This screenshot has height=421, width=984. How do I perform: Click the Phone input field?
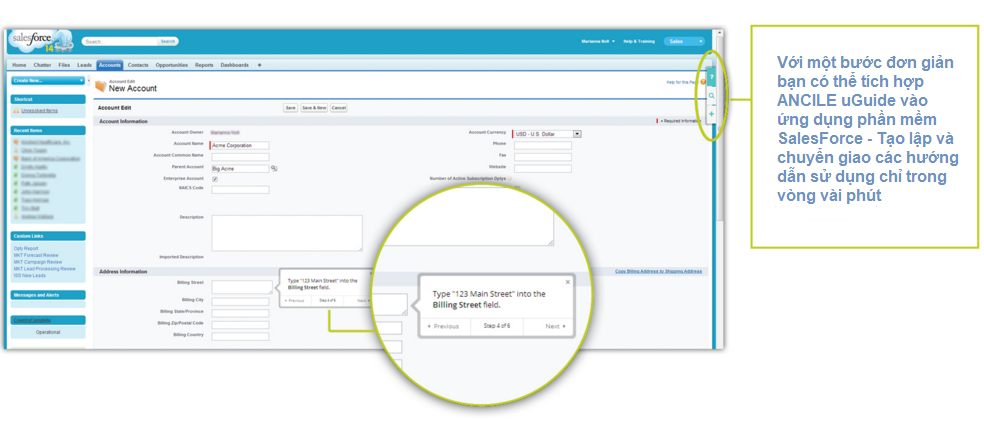(543, 145)
